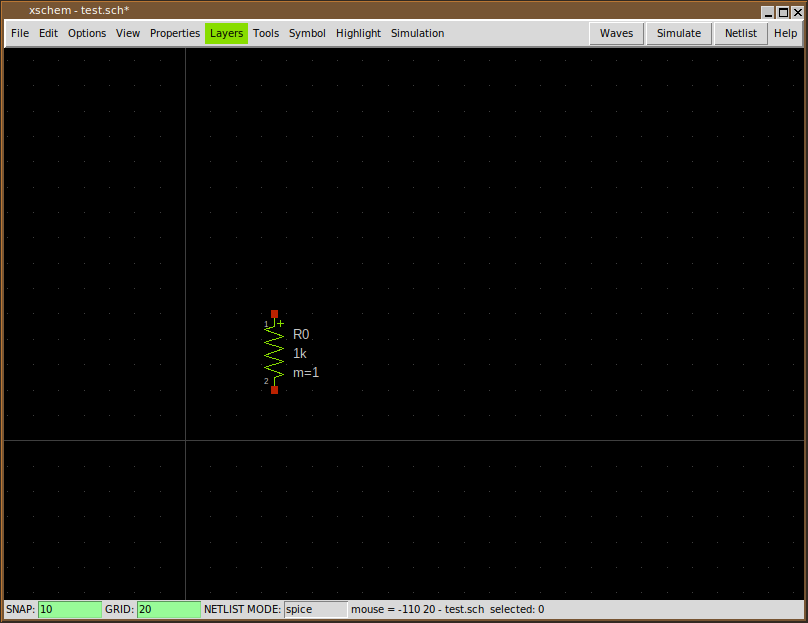The image size is (808, 623).
Task: Expand the Options menu
Action: 87,33
